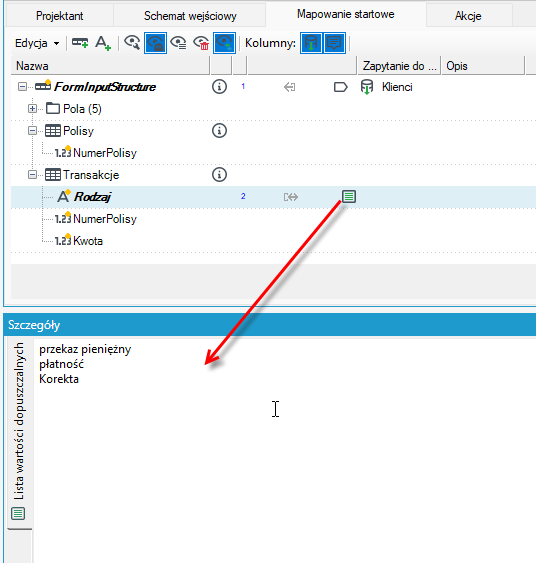
Task: Click the info icon on Transakcje row
Action: (x=219, y=175)
